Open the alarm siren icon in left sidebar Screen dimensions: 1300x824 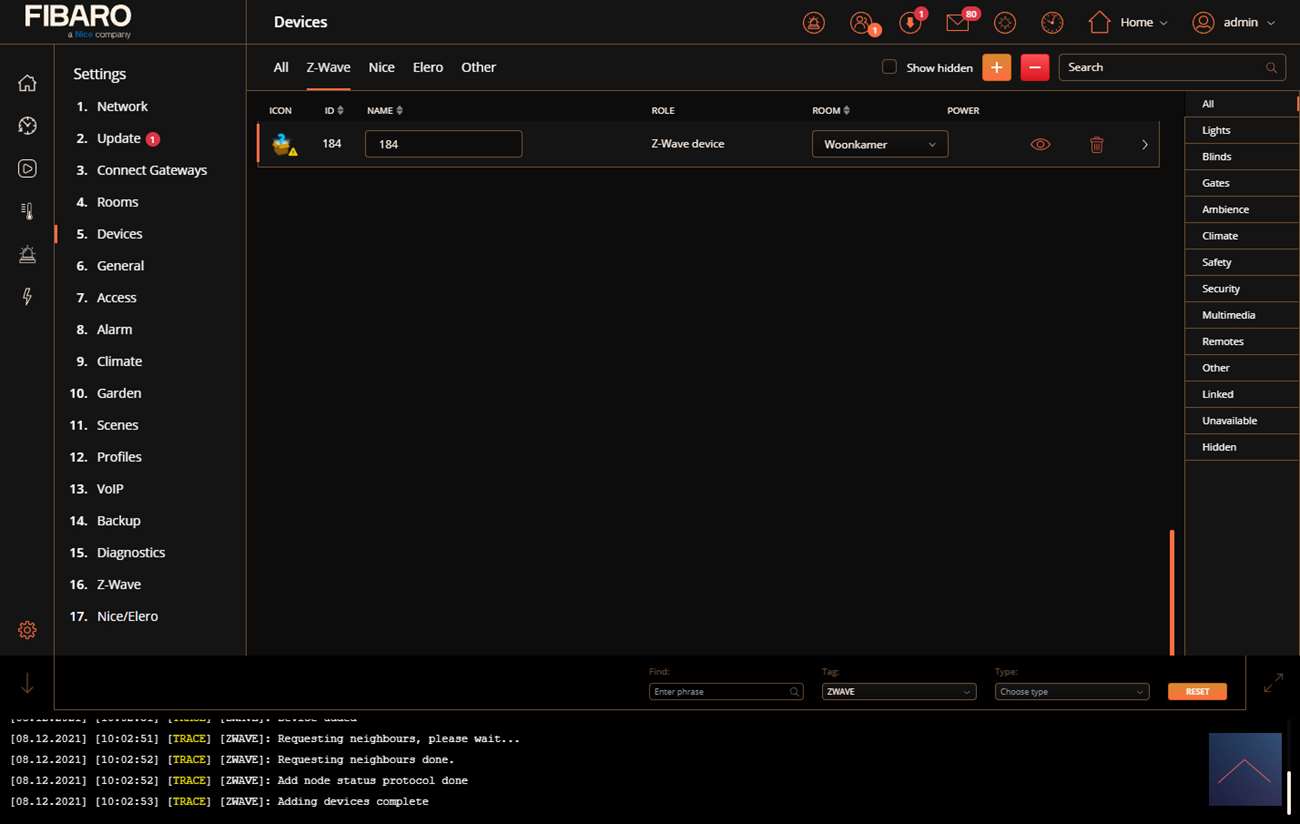pos(27,254)
